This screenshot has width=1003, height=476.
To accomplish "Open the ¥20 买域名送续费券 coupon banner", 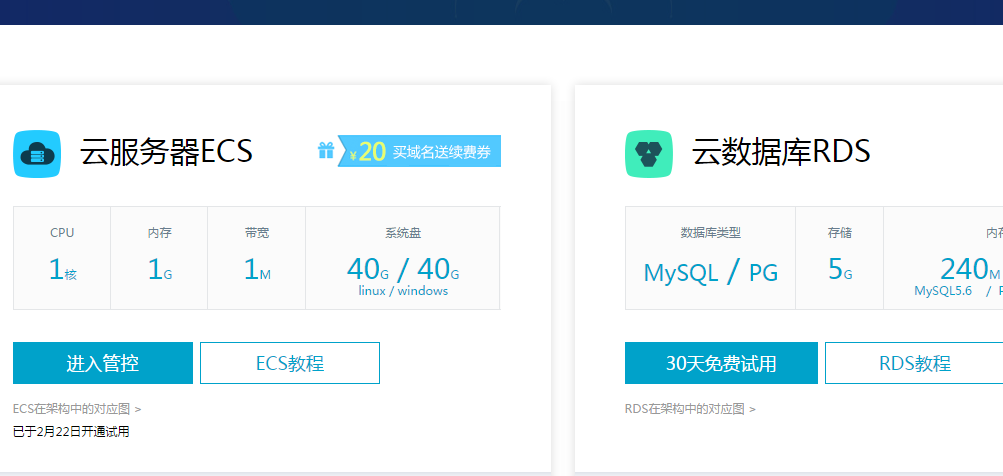I will click(x=419, y=151).
